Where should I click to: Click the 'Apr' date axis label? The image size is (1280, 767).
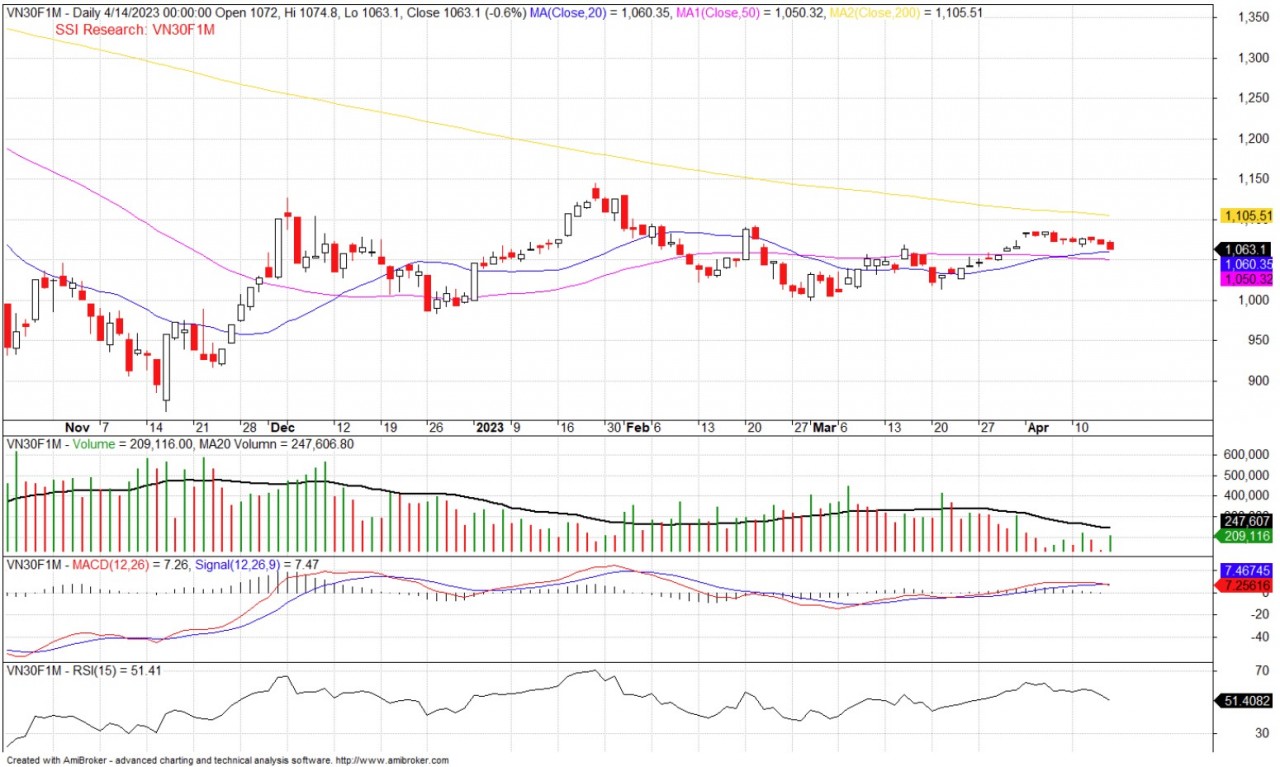pyautogui.click(x=1038, y=426)
